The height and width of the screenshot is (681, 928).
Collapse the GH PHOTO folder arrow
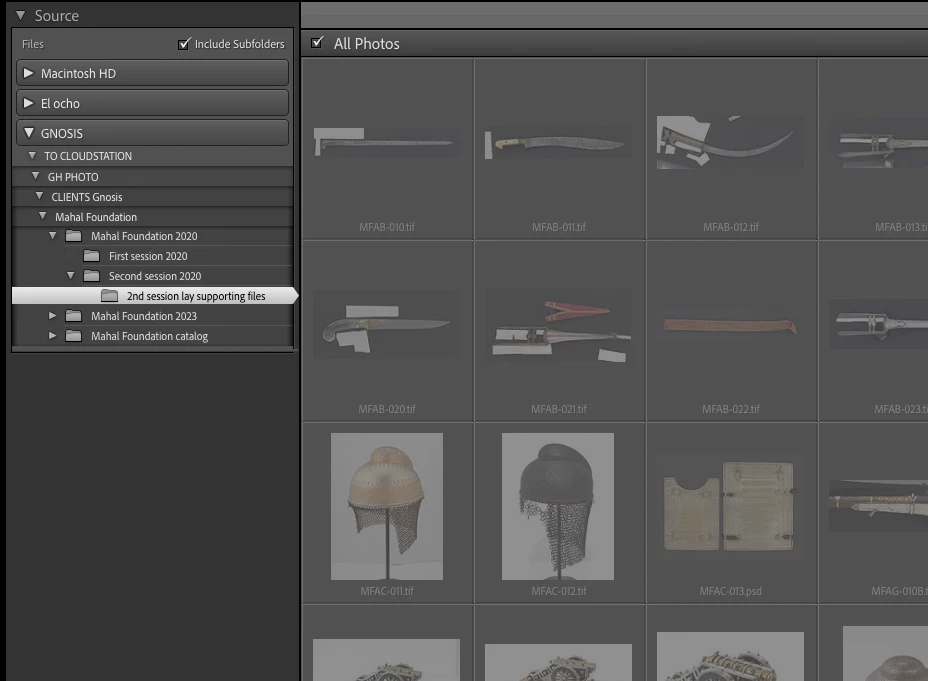[x=36, y=176]
